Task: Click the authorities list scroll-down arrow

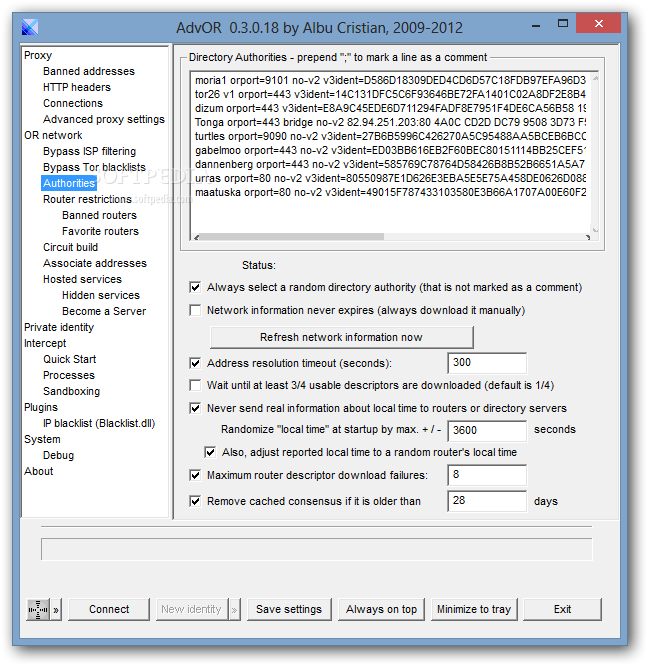Action: pyautogui.click(x=595, y=230)
